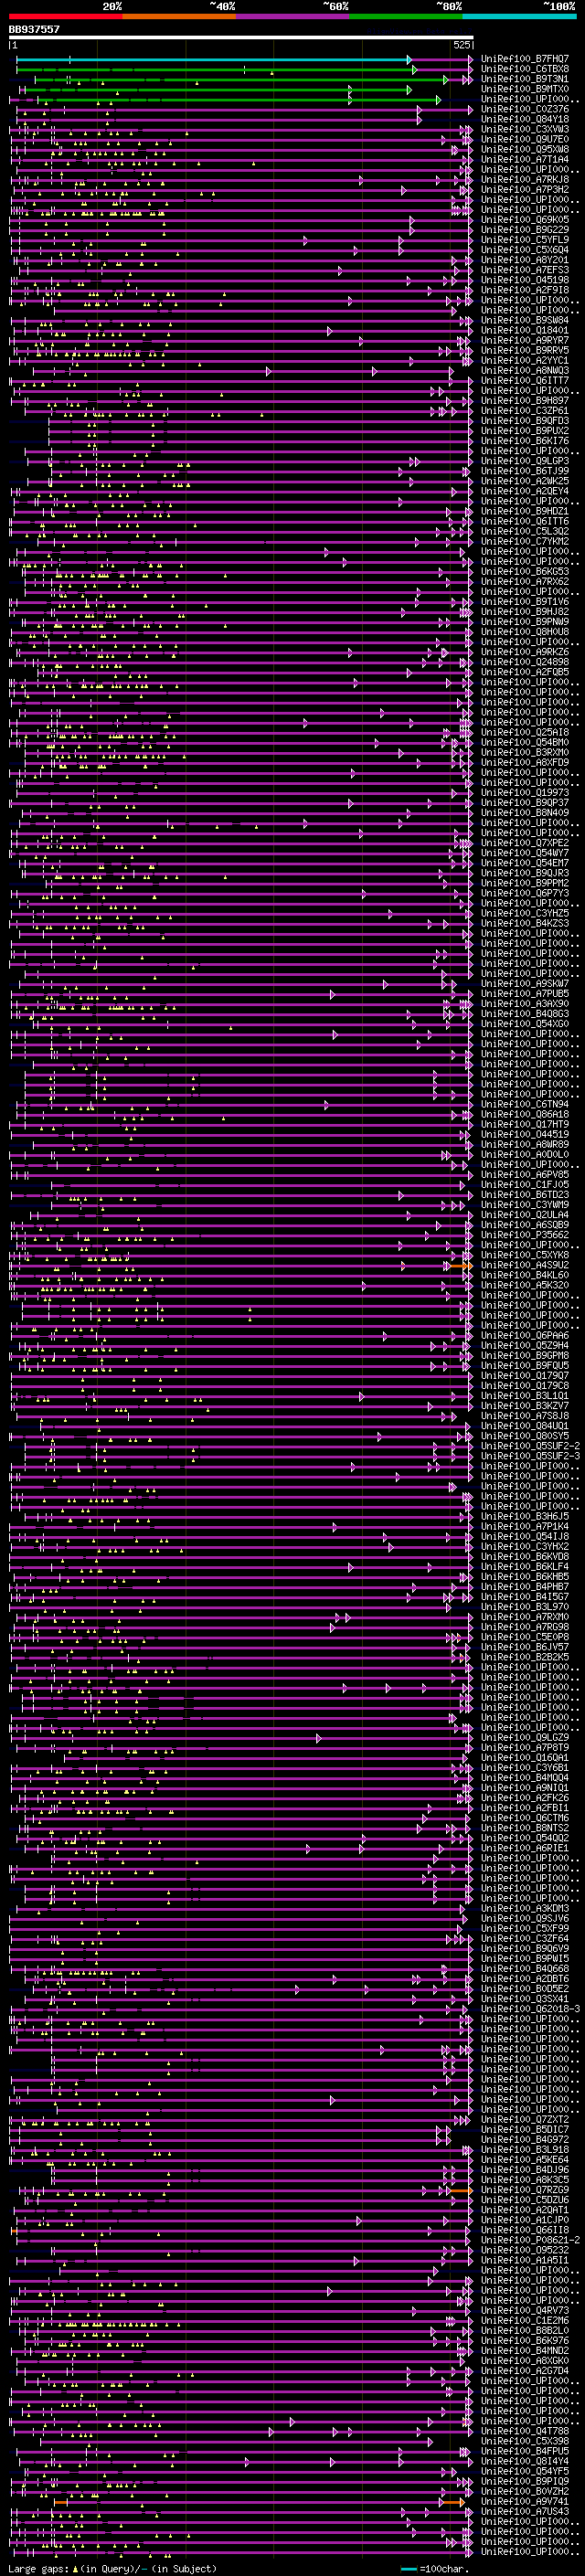Screen dimensions: 585x2576
Task: Click the cyan alignment bar of UniRef100_B7FHQ7
Action: (x=213, y=59)
